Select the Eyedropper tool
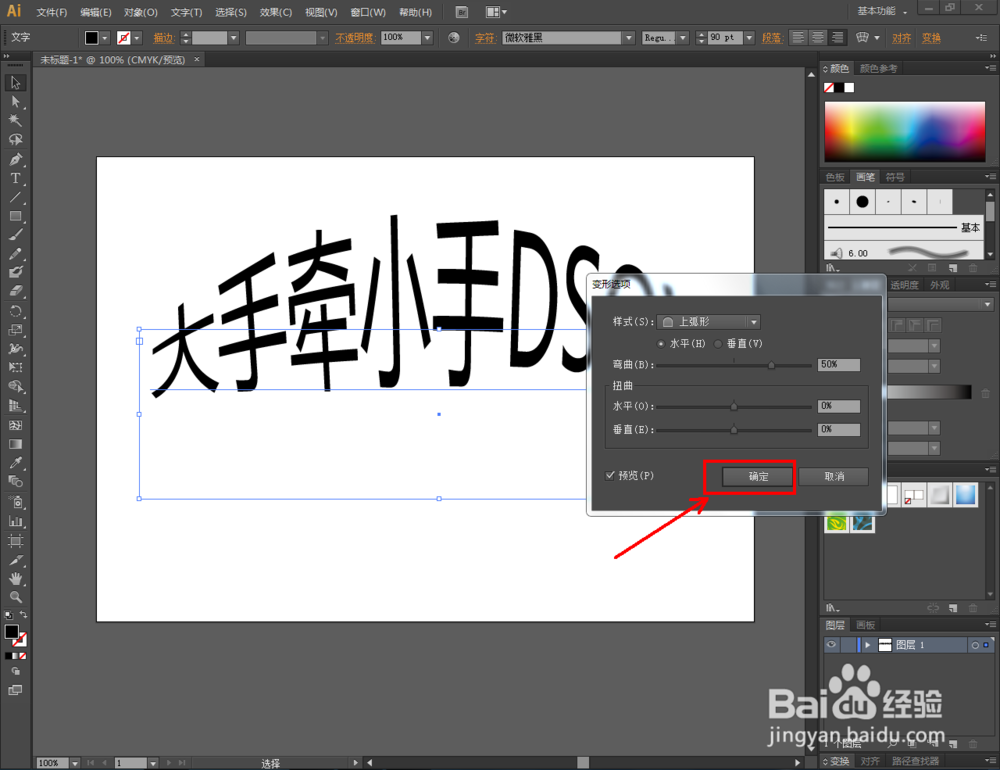1000x770 pixels. point(15,463)
